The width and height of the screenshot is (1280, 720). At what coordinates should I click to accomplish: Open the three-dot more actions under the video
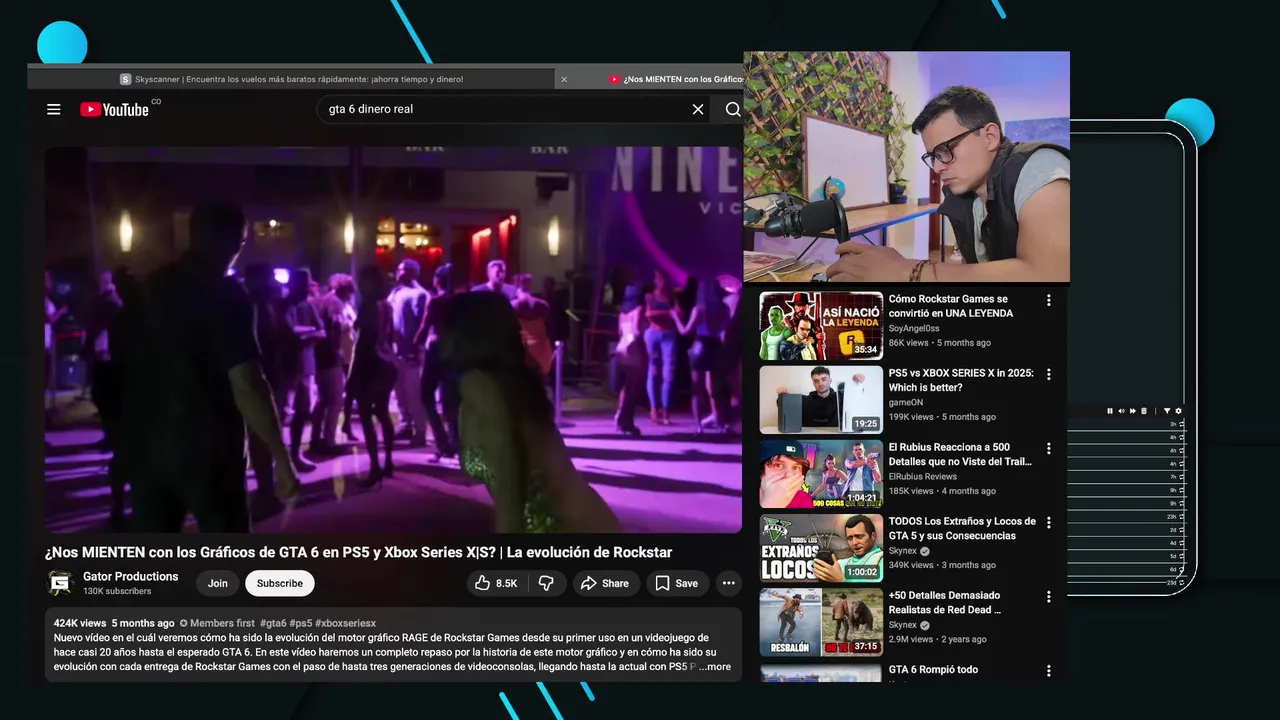click(729, 583)
